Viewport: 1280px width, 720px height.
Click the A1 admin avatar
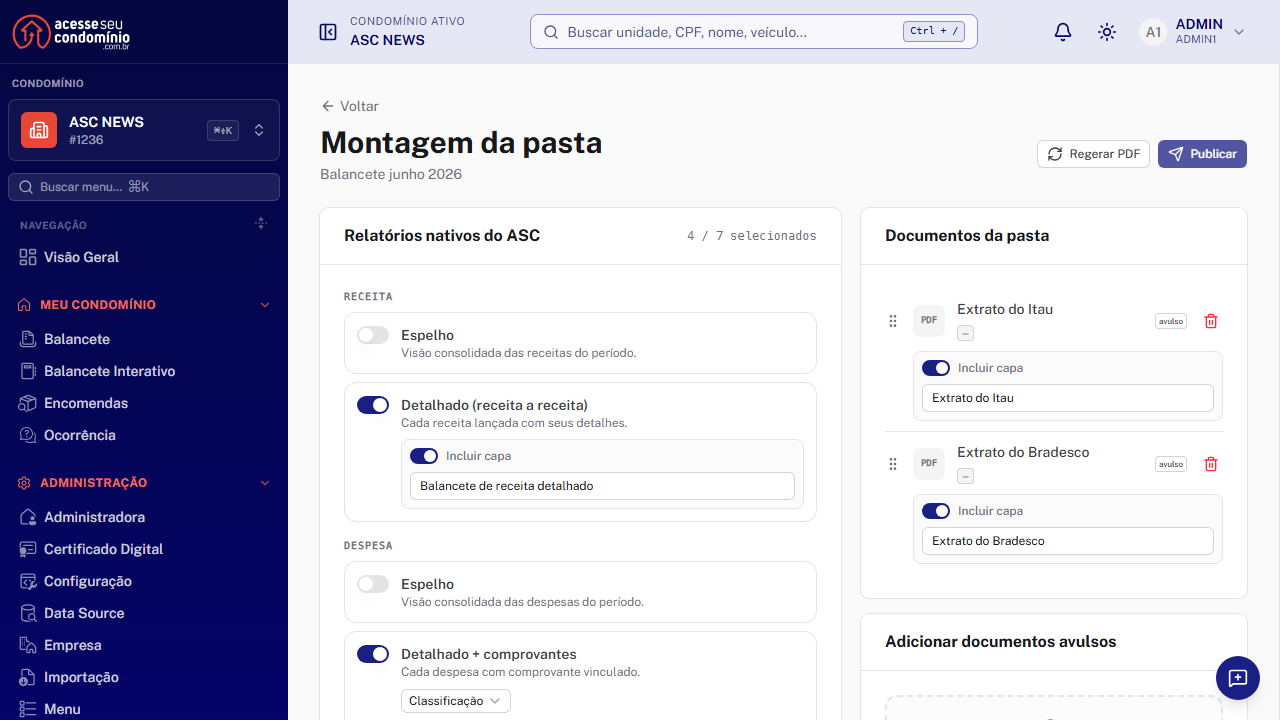(x=1153, y=32)
